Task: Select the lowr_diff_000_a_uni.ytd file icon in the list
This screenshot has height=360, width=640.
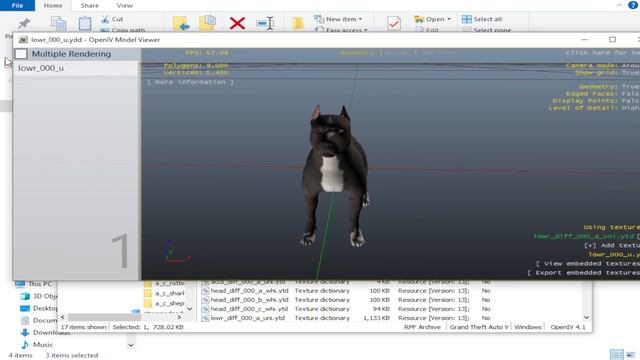Action: 205,318
